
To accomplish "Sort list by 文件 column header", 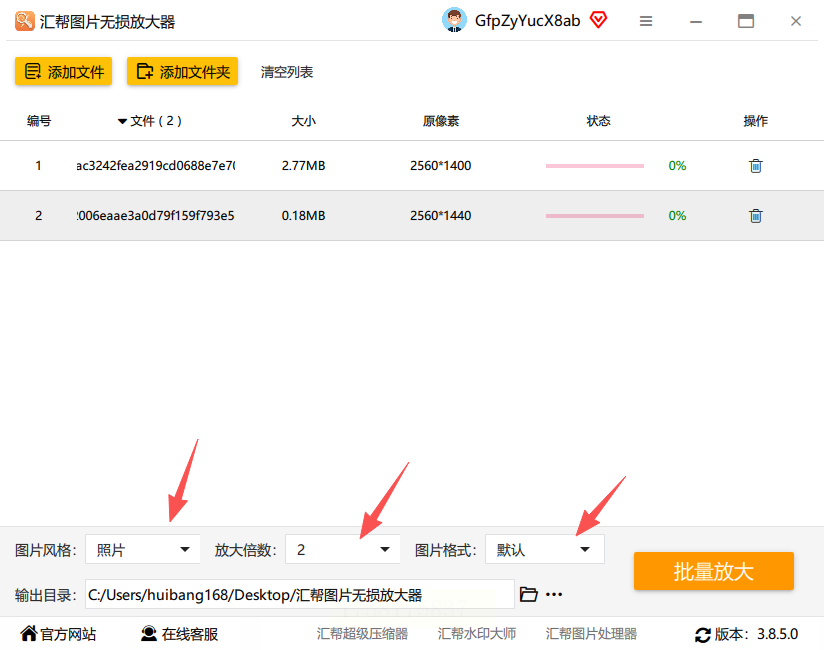I will click(x=150, y=121).
